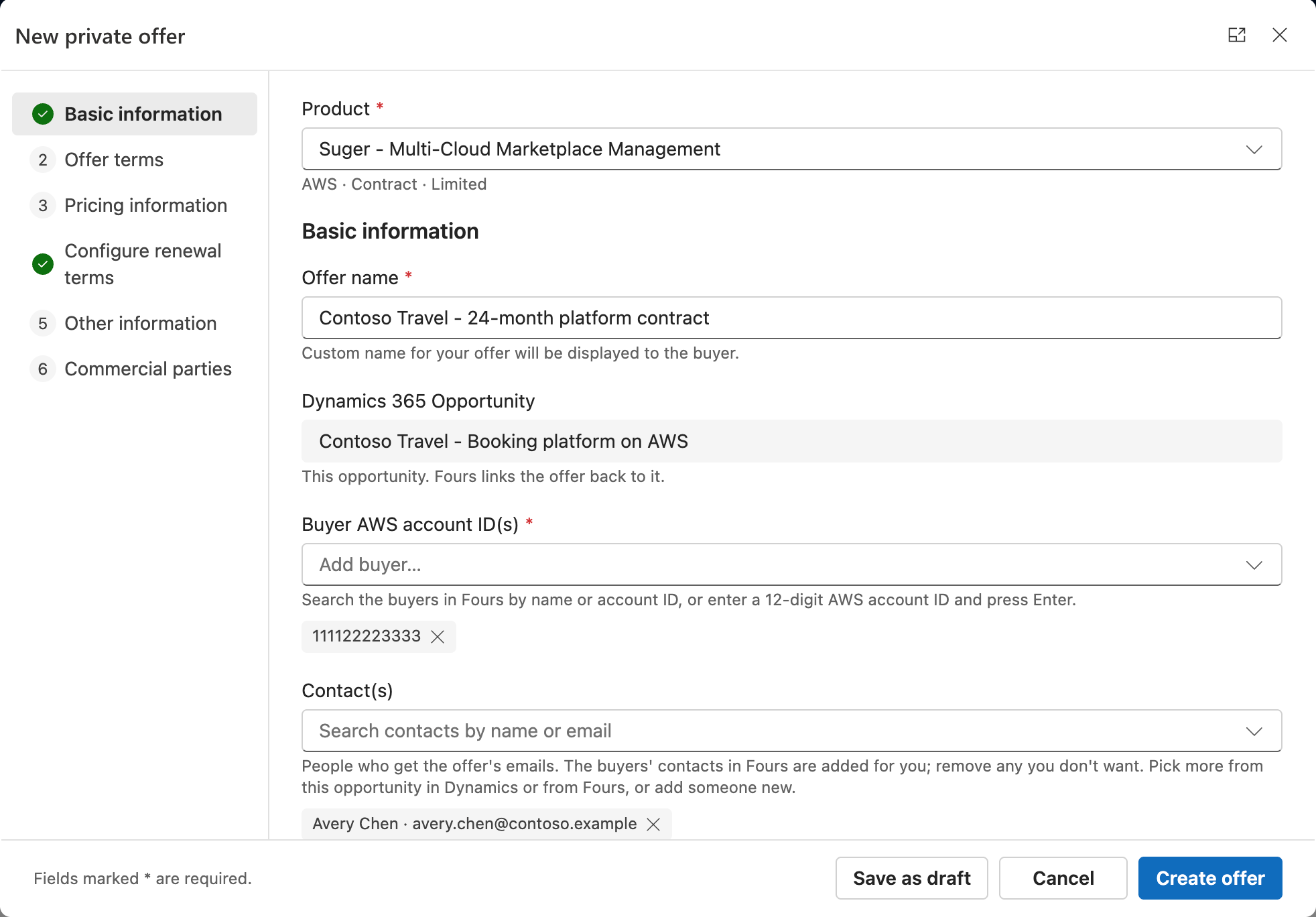
Task: Click the Dynamics 365 Opportunity value field
Action: 791,441
